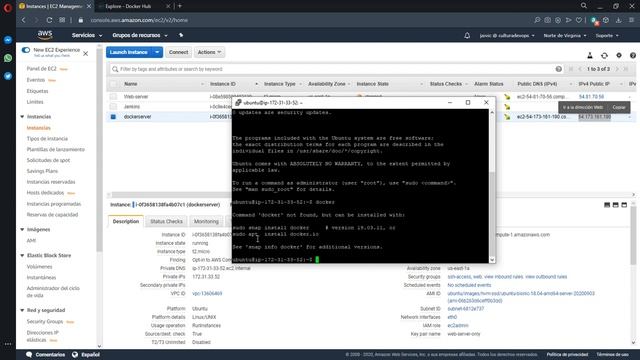This screenshot has height=360, width=640.
Task: Open the Monitoring details tab
Action: [206, 221]
